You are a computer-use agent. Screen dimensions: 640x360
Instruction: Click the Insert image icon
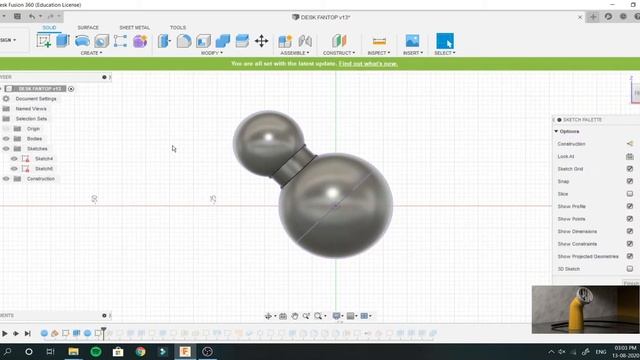click(412, 41)
